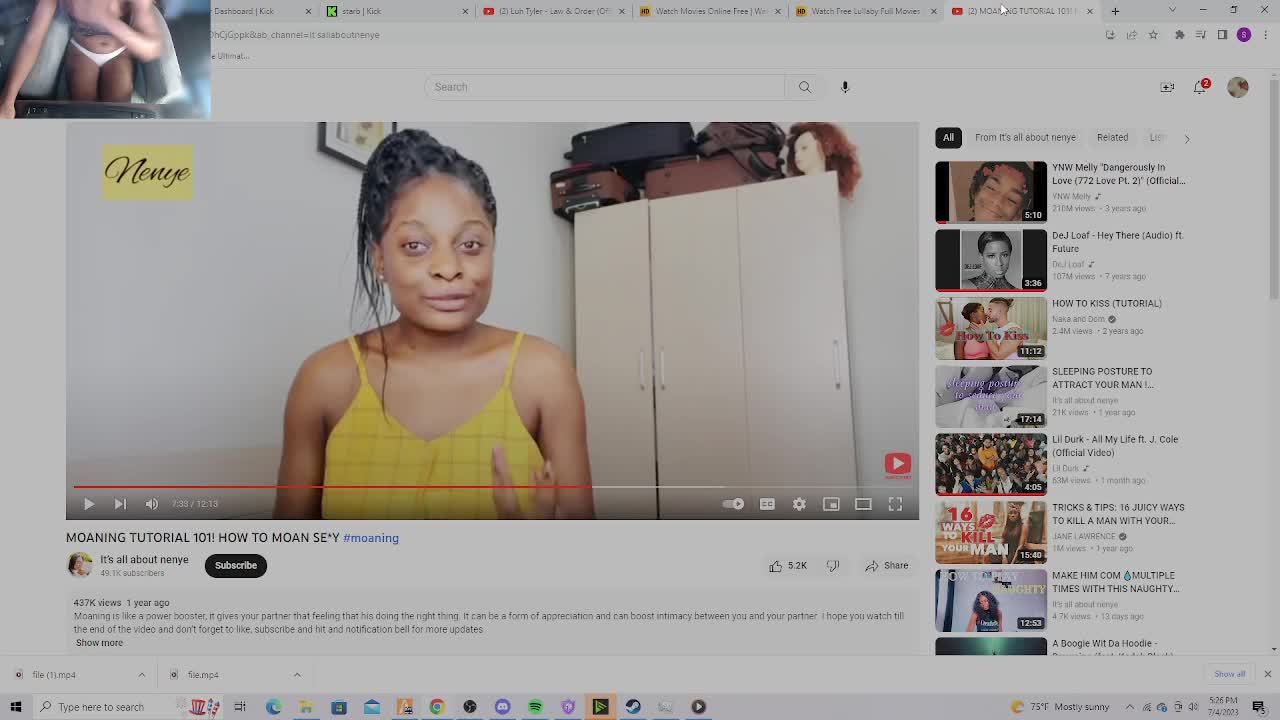Dislike this video
This screenshot has width=1280, height=720.
(x=833, y=566)
